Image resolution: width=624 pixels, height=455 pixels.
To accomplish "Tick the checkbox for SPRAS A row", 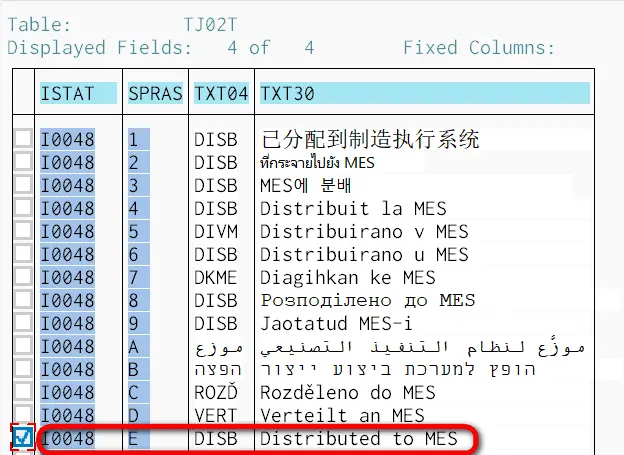I will (x=23, y=346).
